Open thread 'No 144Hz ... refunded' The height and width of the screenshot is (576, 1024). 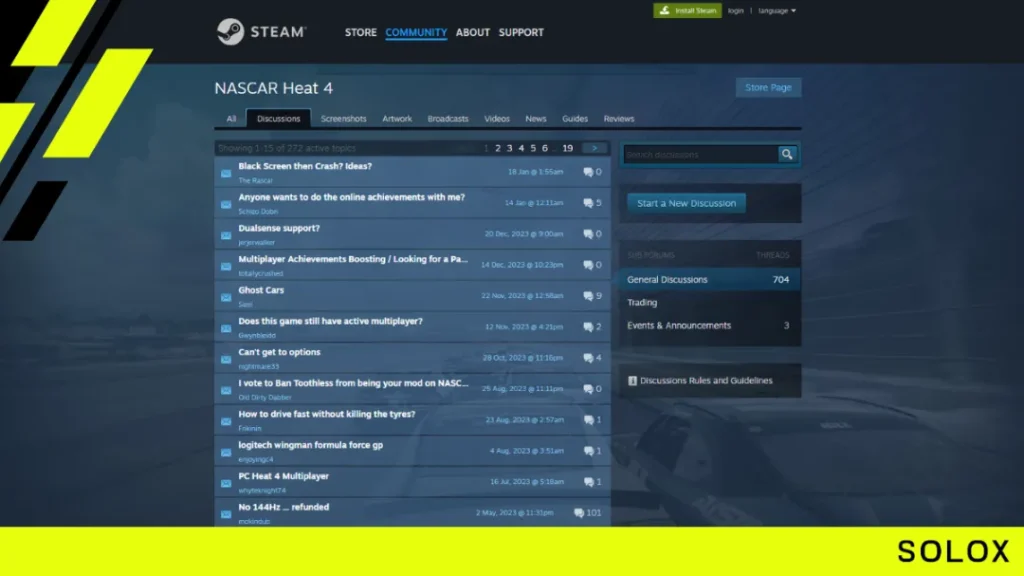tap(283, 507)
